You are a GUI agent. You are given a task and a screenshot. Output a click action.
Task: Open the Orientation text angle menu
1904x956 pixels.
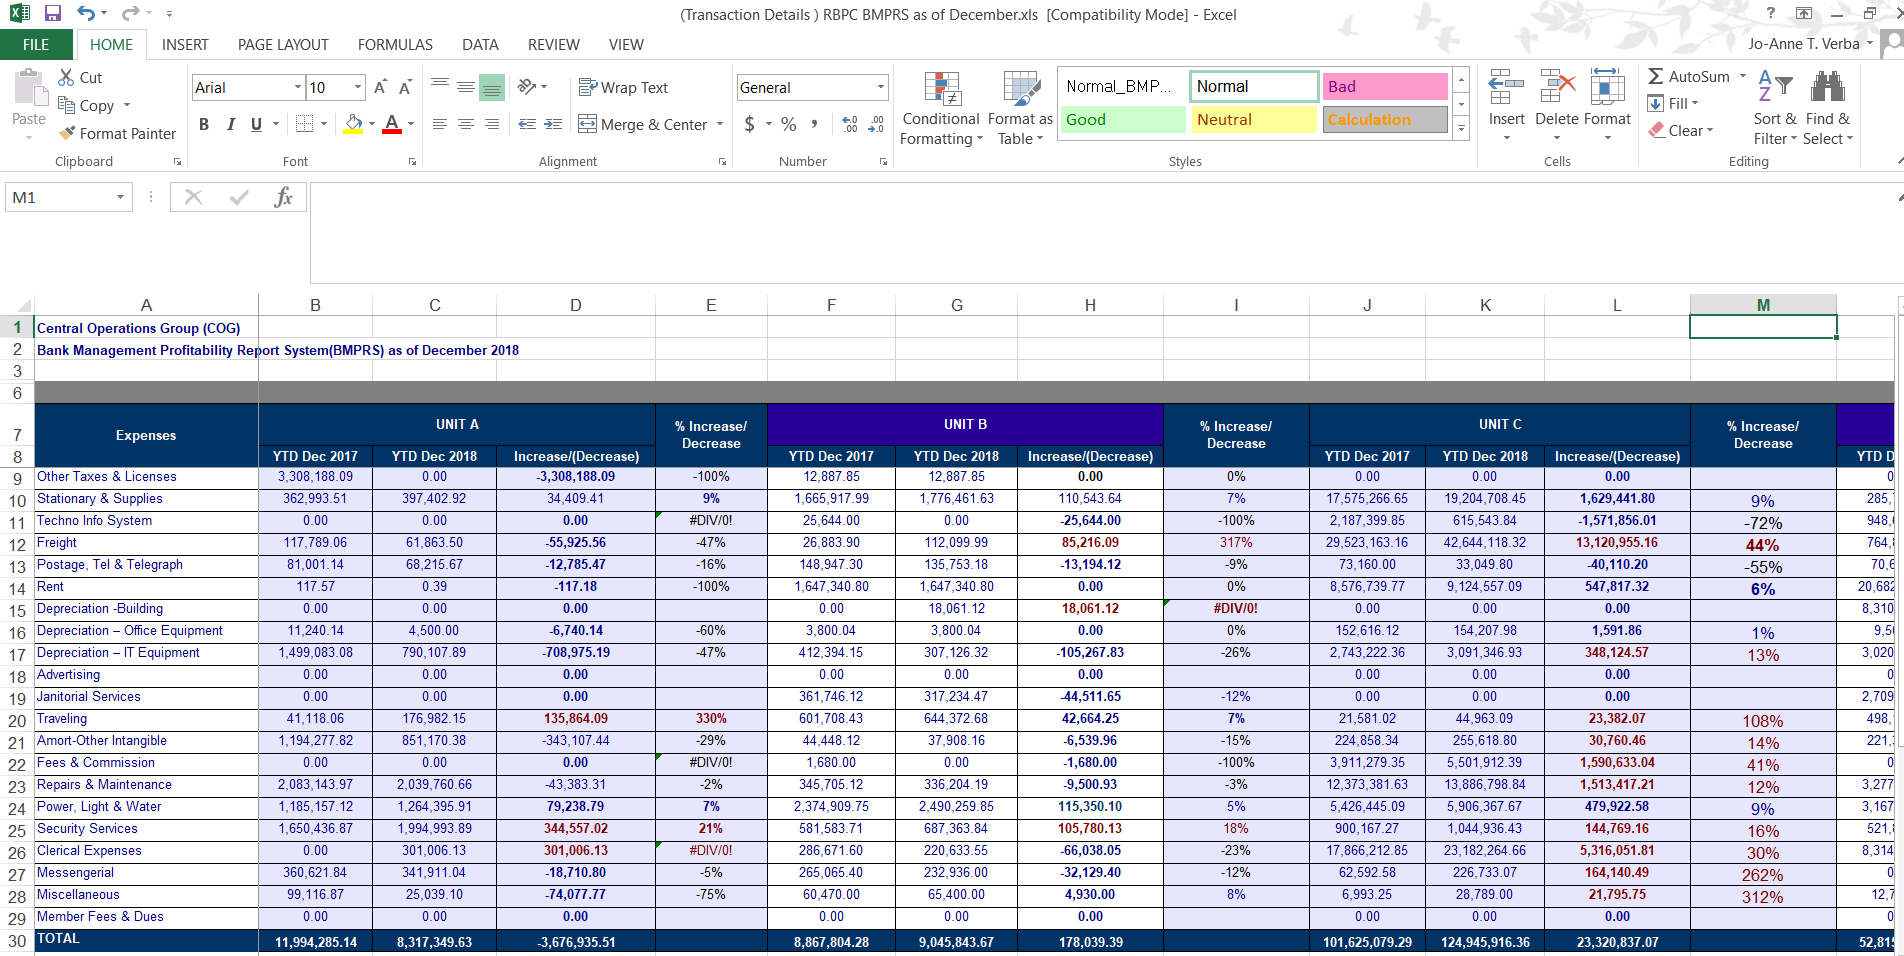[x=532, y=87]
